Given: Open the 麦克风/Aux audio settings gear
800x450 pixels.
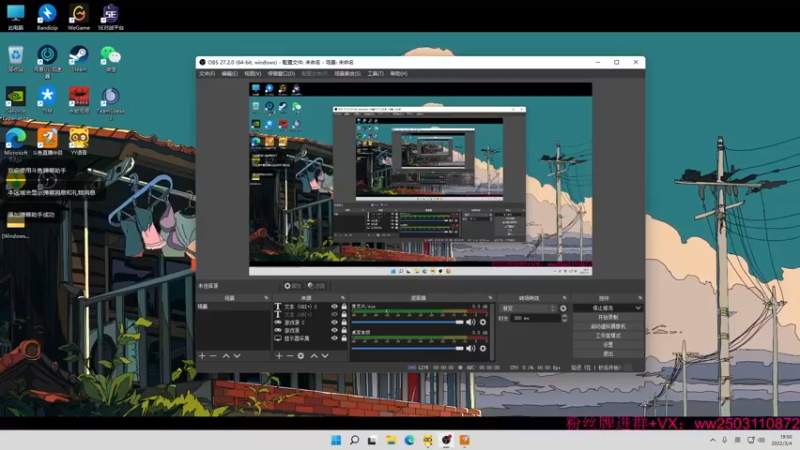Looking at the screenshot, I should (x=483, y=322).
